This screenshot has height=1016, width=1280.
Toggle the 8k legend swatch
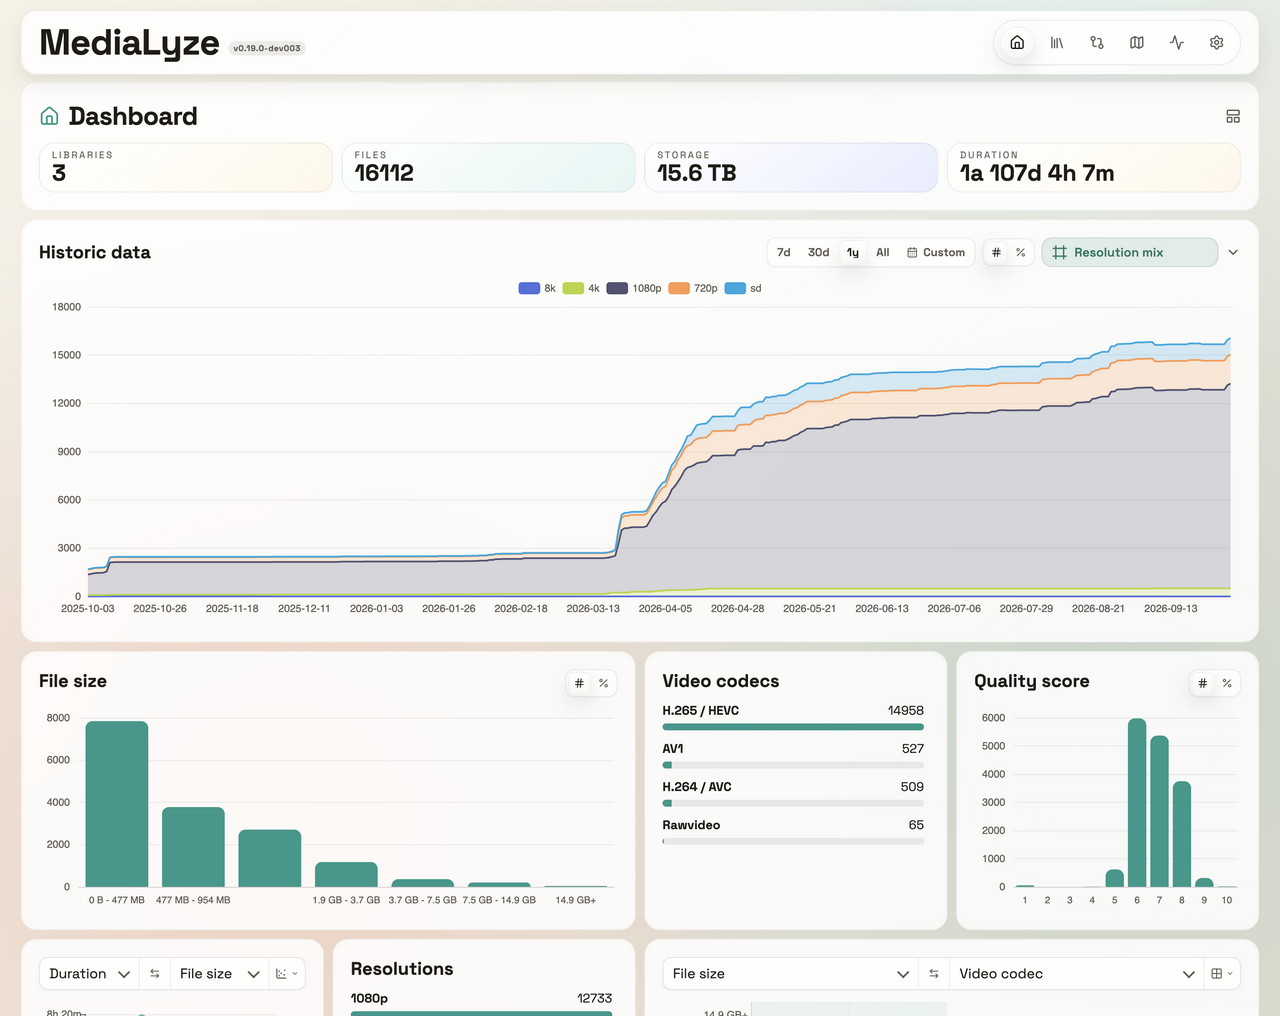(x=529, y=288)
